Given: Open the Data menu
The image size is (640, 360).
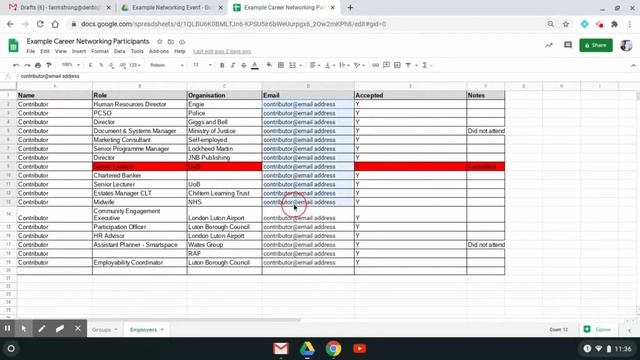Looking at the screenshot, I should click(120, 51).
